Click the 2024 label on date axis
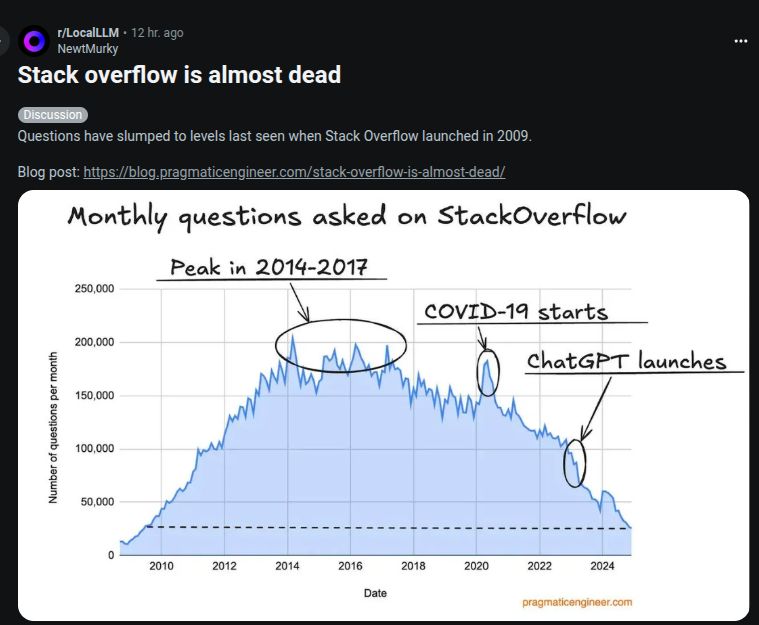 pyautogui.click(x=602, y=566)
